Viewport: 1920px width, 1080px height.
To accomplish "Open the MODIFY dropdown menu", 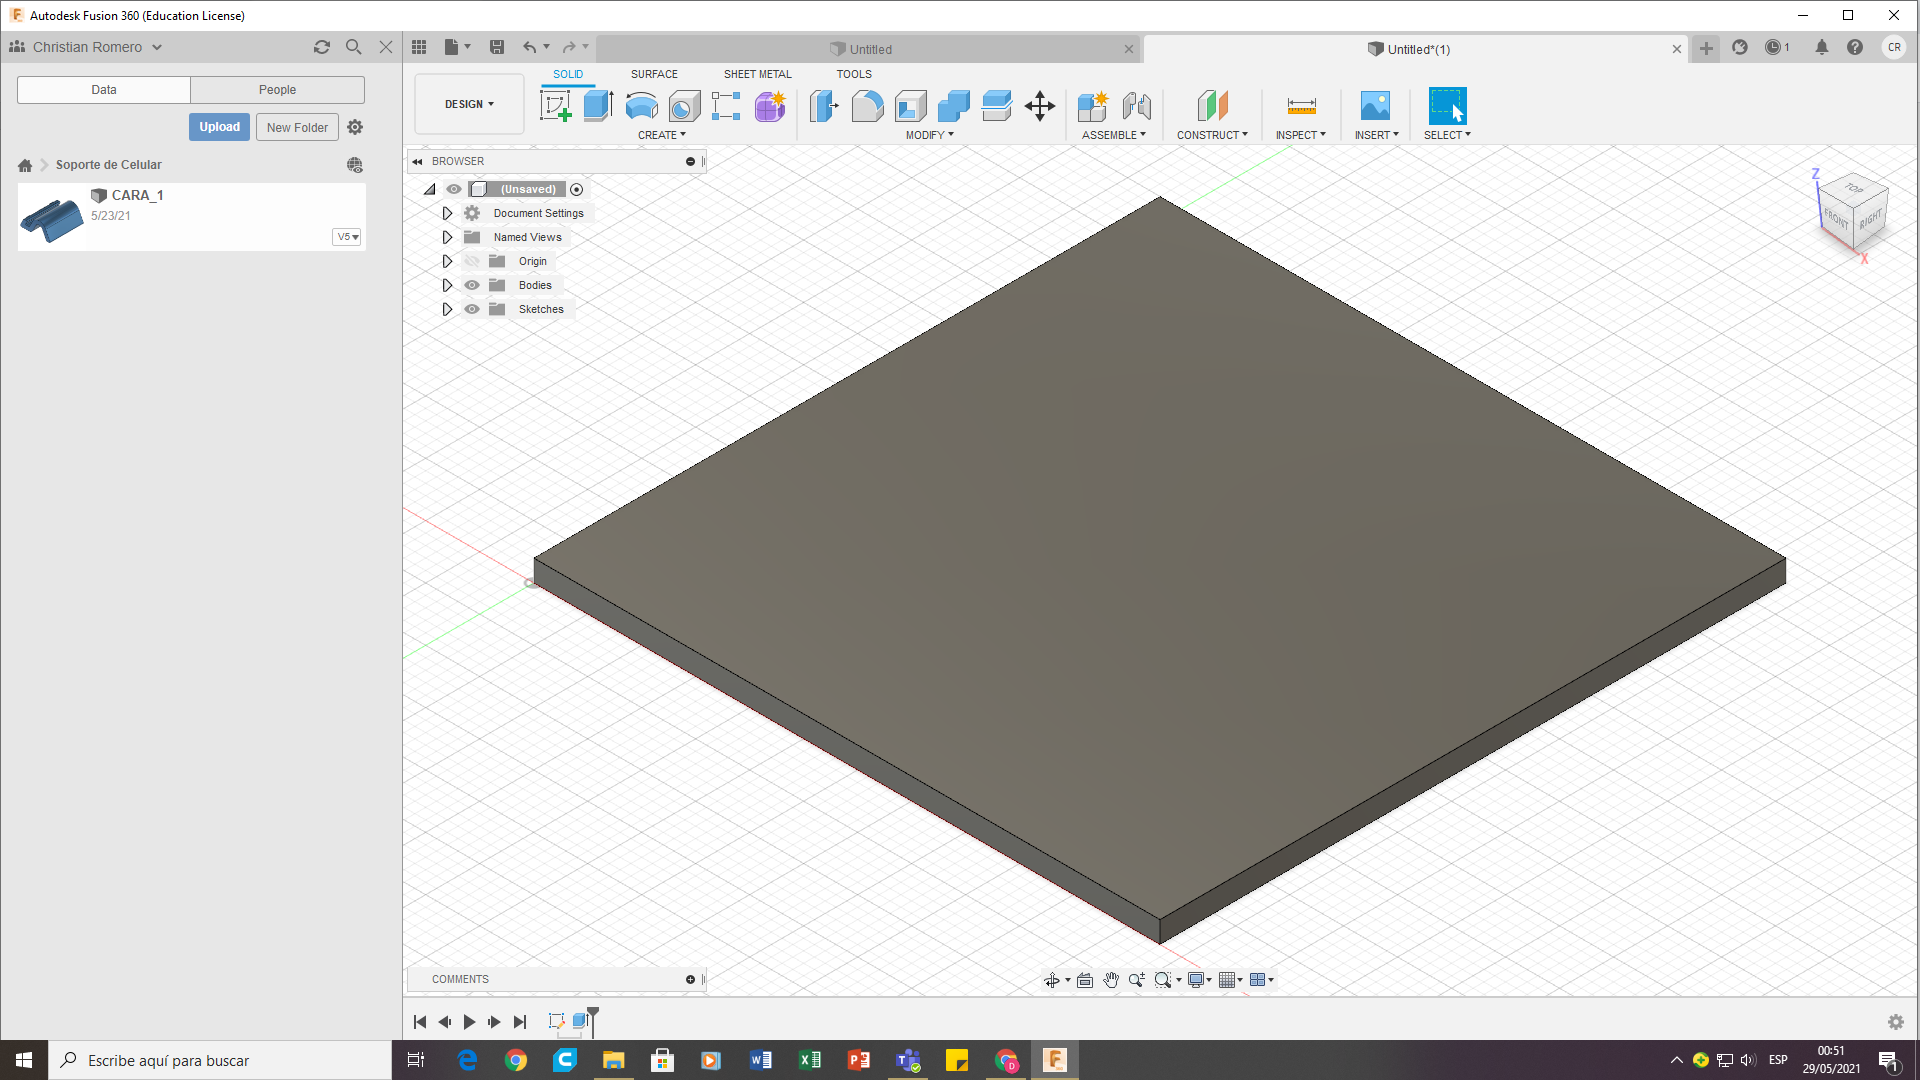I will pos(930,135).
